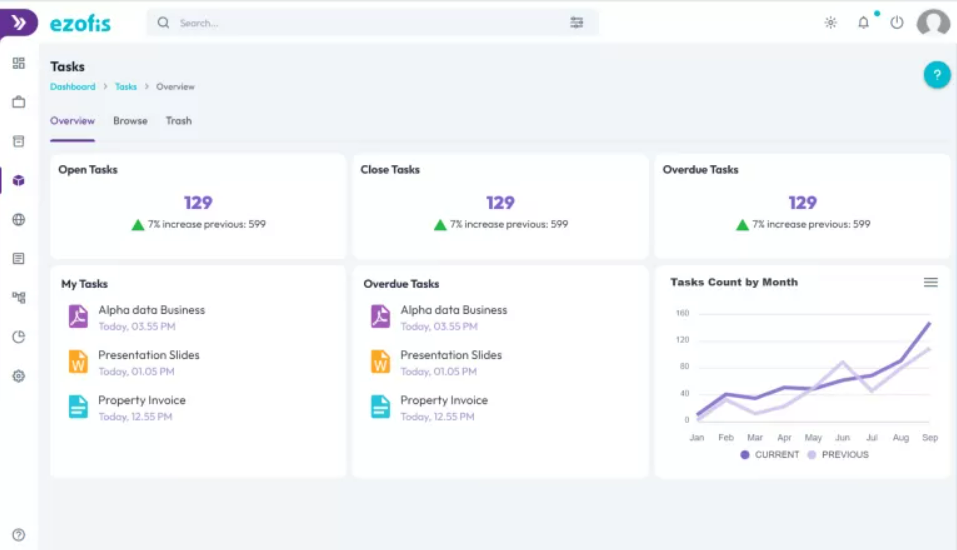Click the notification bell icon
The width and height of the screenshot is (957, 550).
coord(863,23)
